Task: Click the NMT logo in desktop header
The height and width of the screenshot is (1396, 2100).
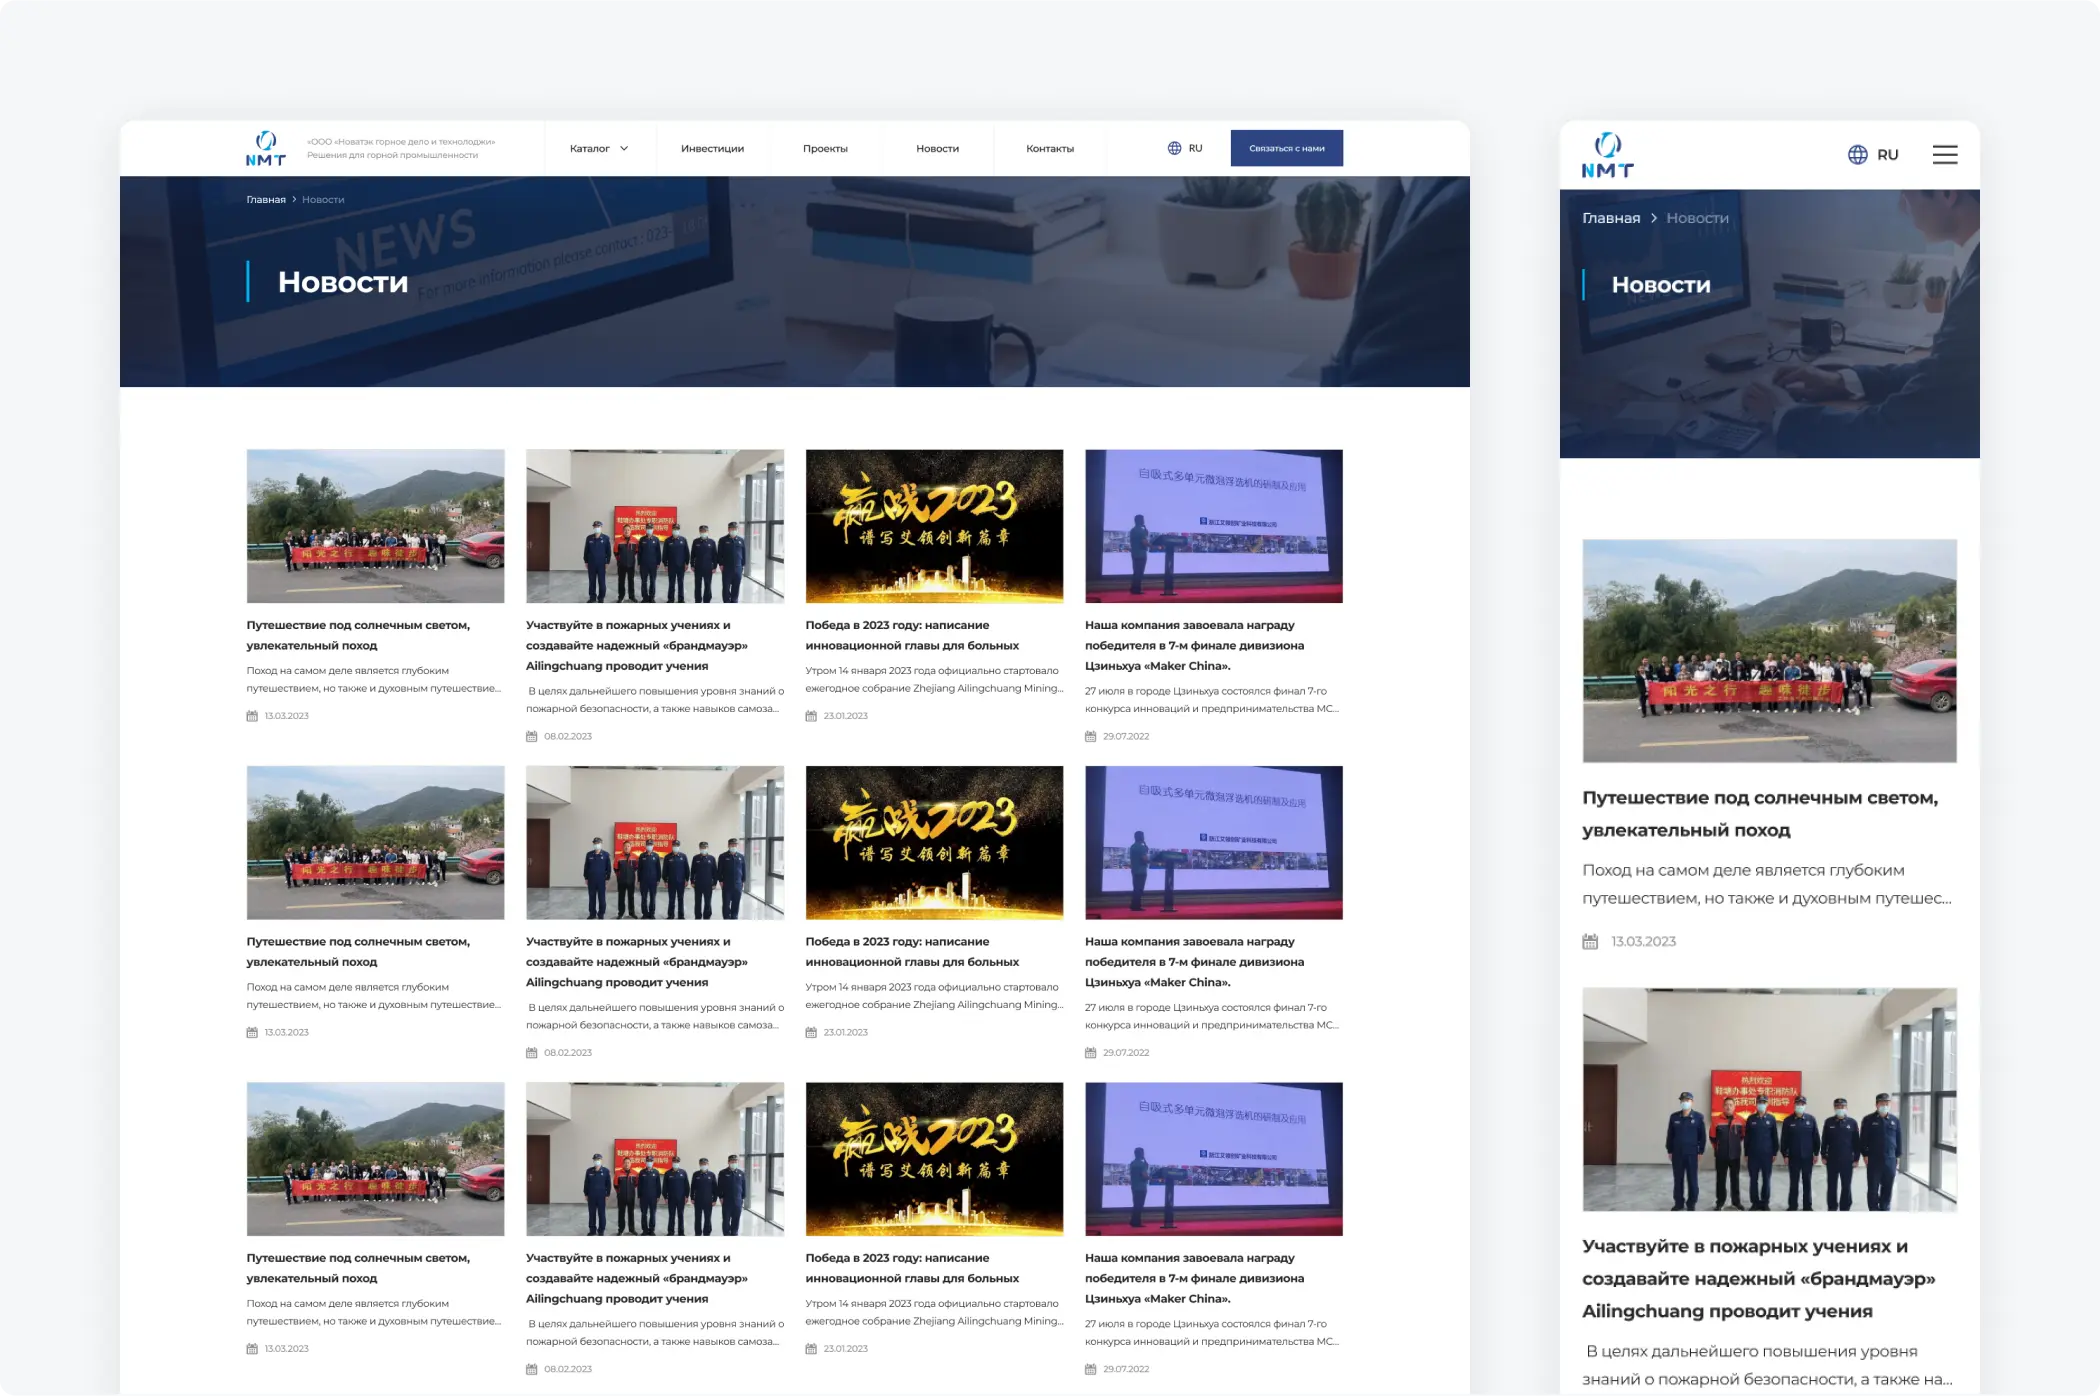Action: click(266, 148)
